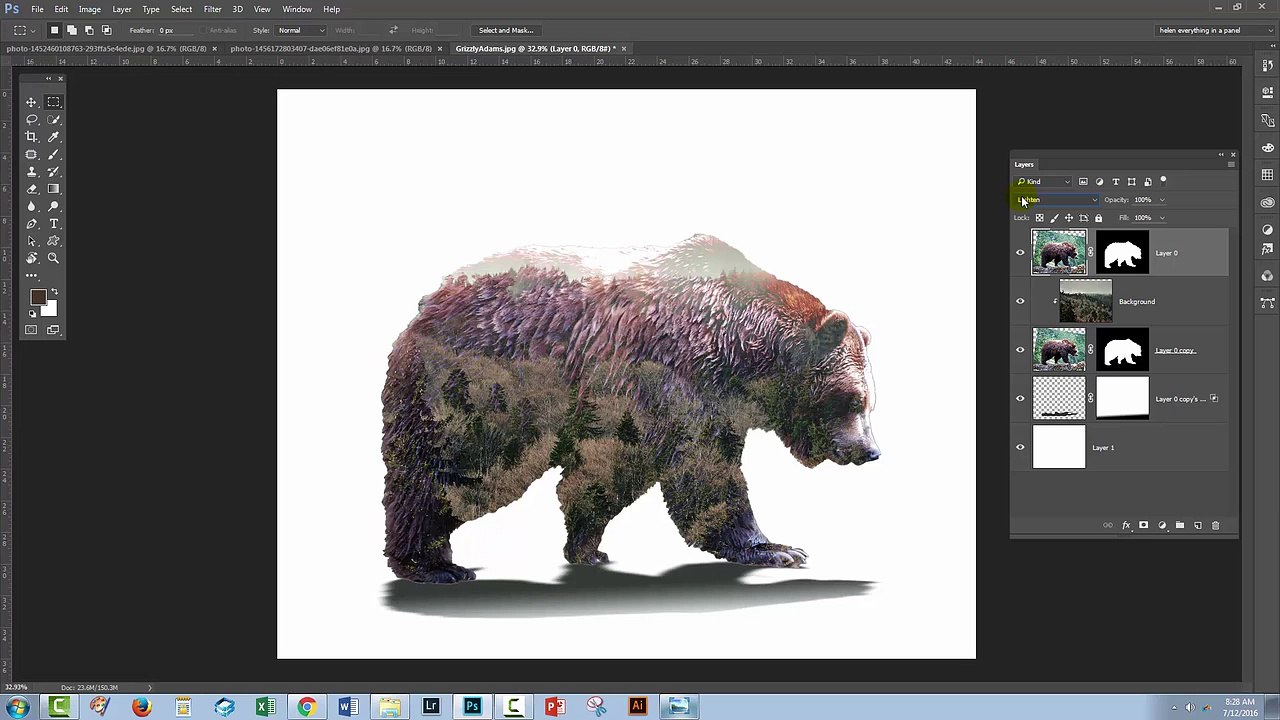Select the Gradient tool

pyautogui.click(x=53, y=189)
